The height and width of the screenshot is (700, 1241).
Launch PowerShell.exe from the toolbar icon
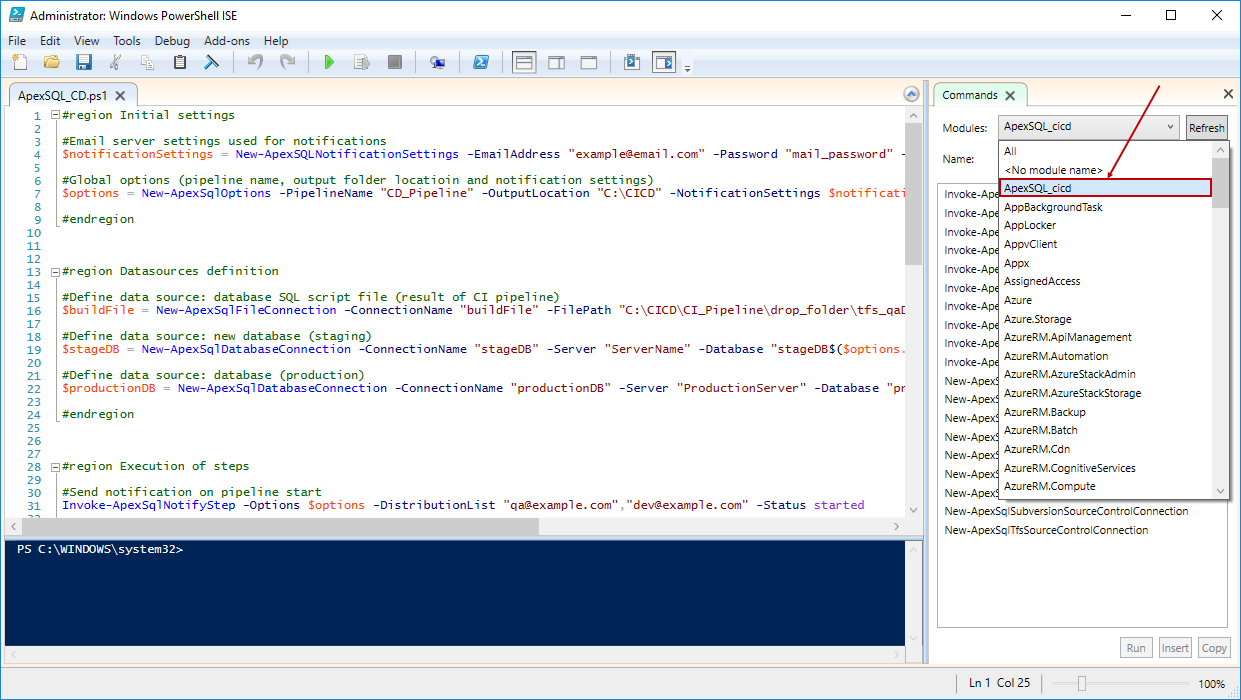pos(480,62)
